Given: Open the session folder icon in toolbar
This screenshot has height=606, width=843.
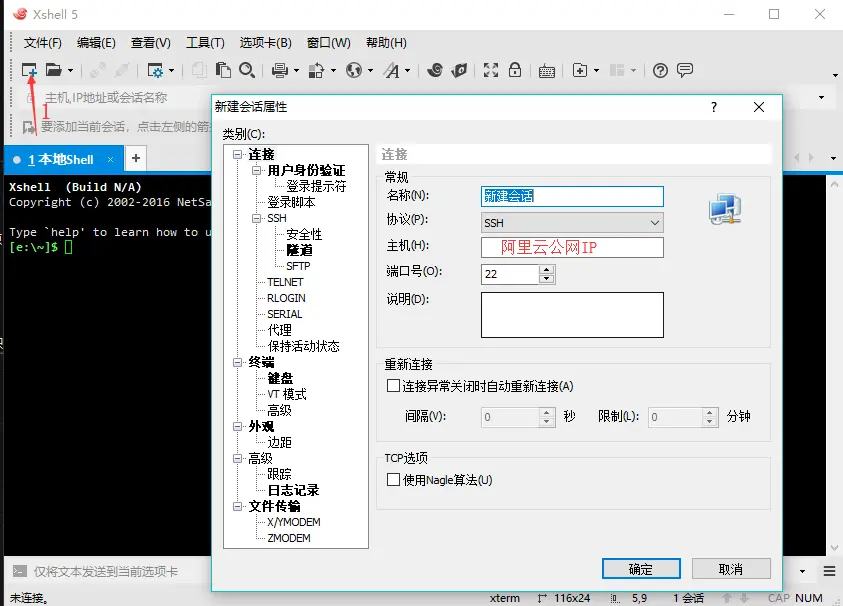Looking at the screenshot, I should (x=53, y=70).
